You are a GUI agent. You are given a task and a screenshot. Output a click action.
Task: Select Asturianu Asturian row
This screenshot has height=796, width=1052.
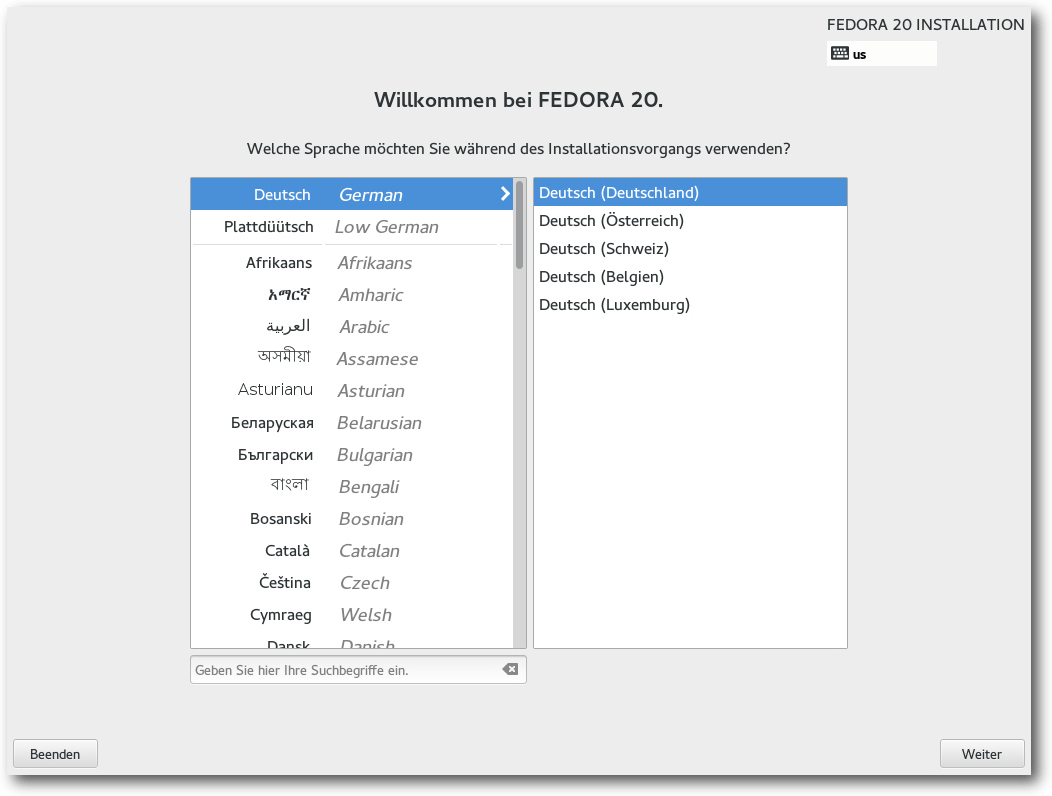(x=352, y=391)
